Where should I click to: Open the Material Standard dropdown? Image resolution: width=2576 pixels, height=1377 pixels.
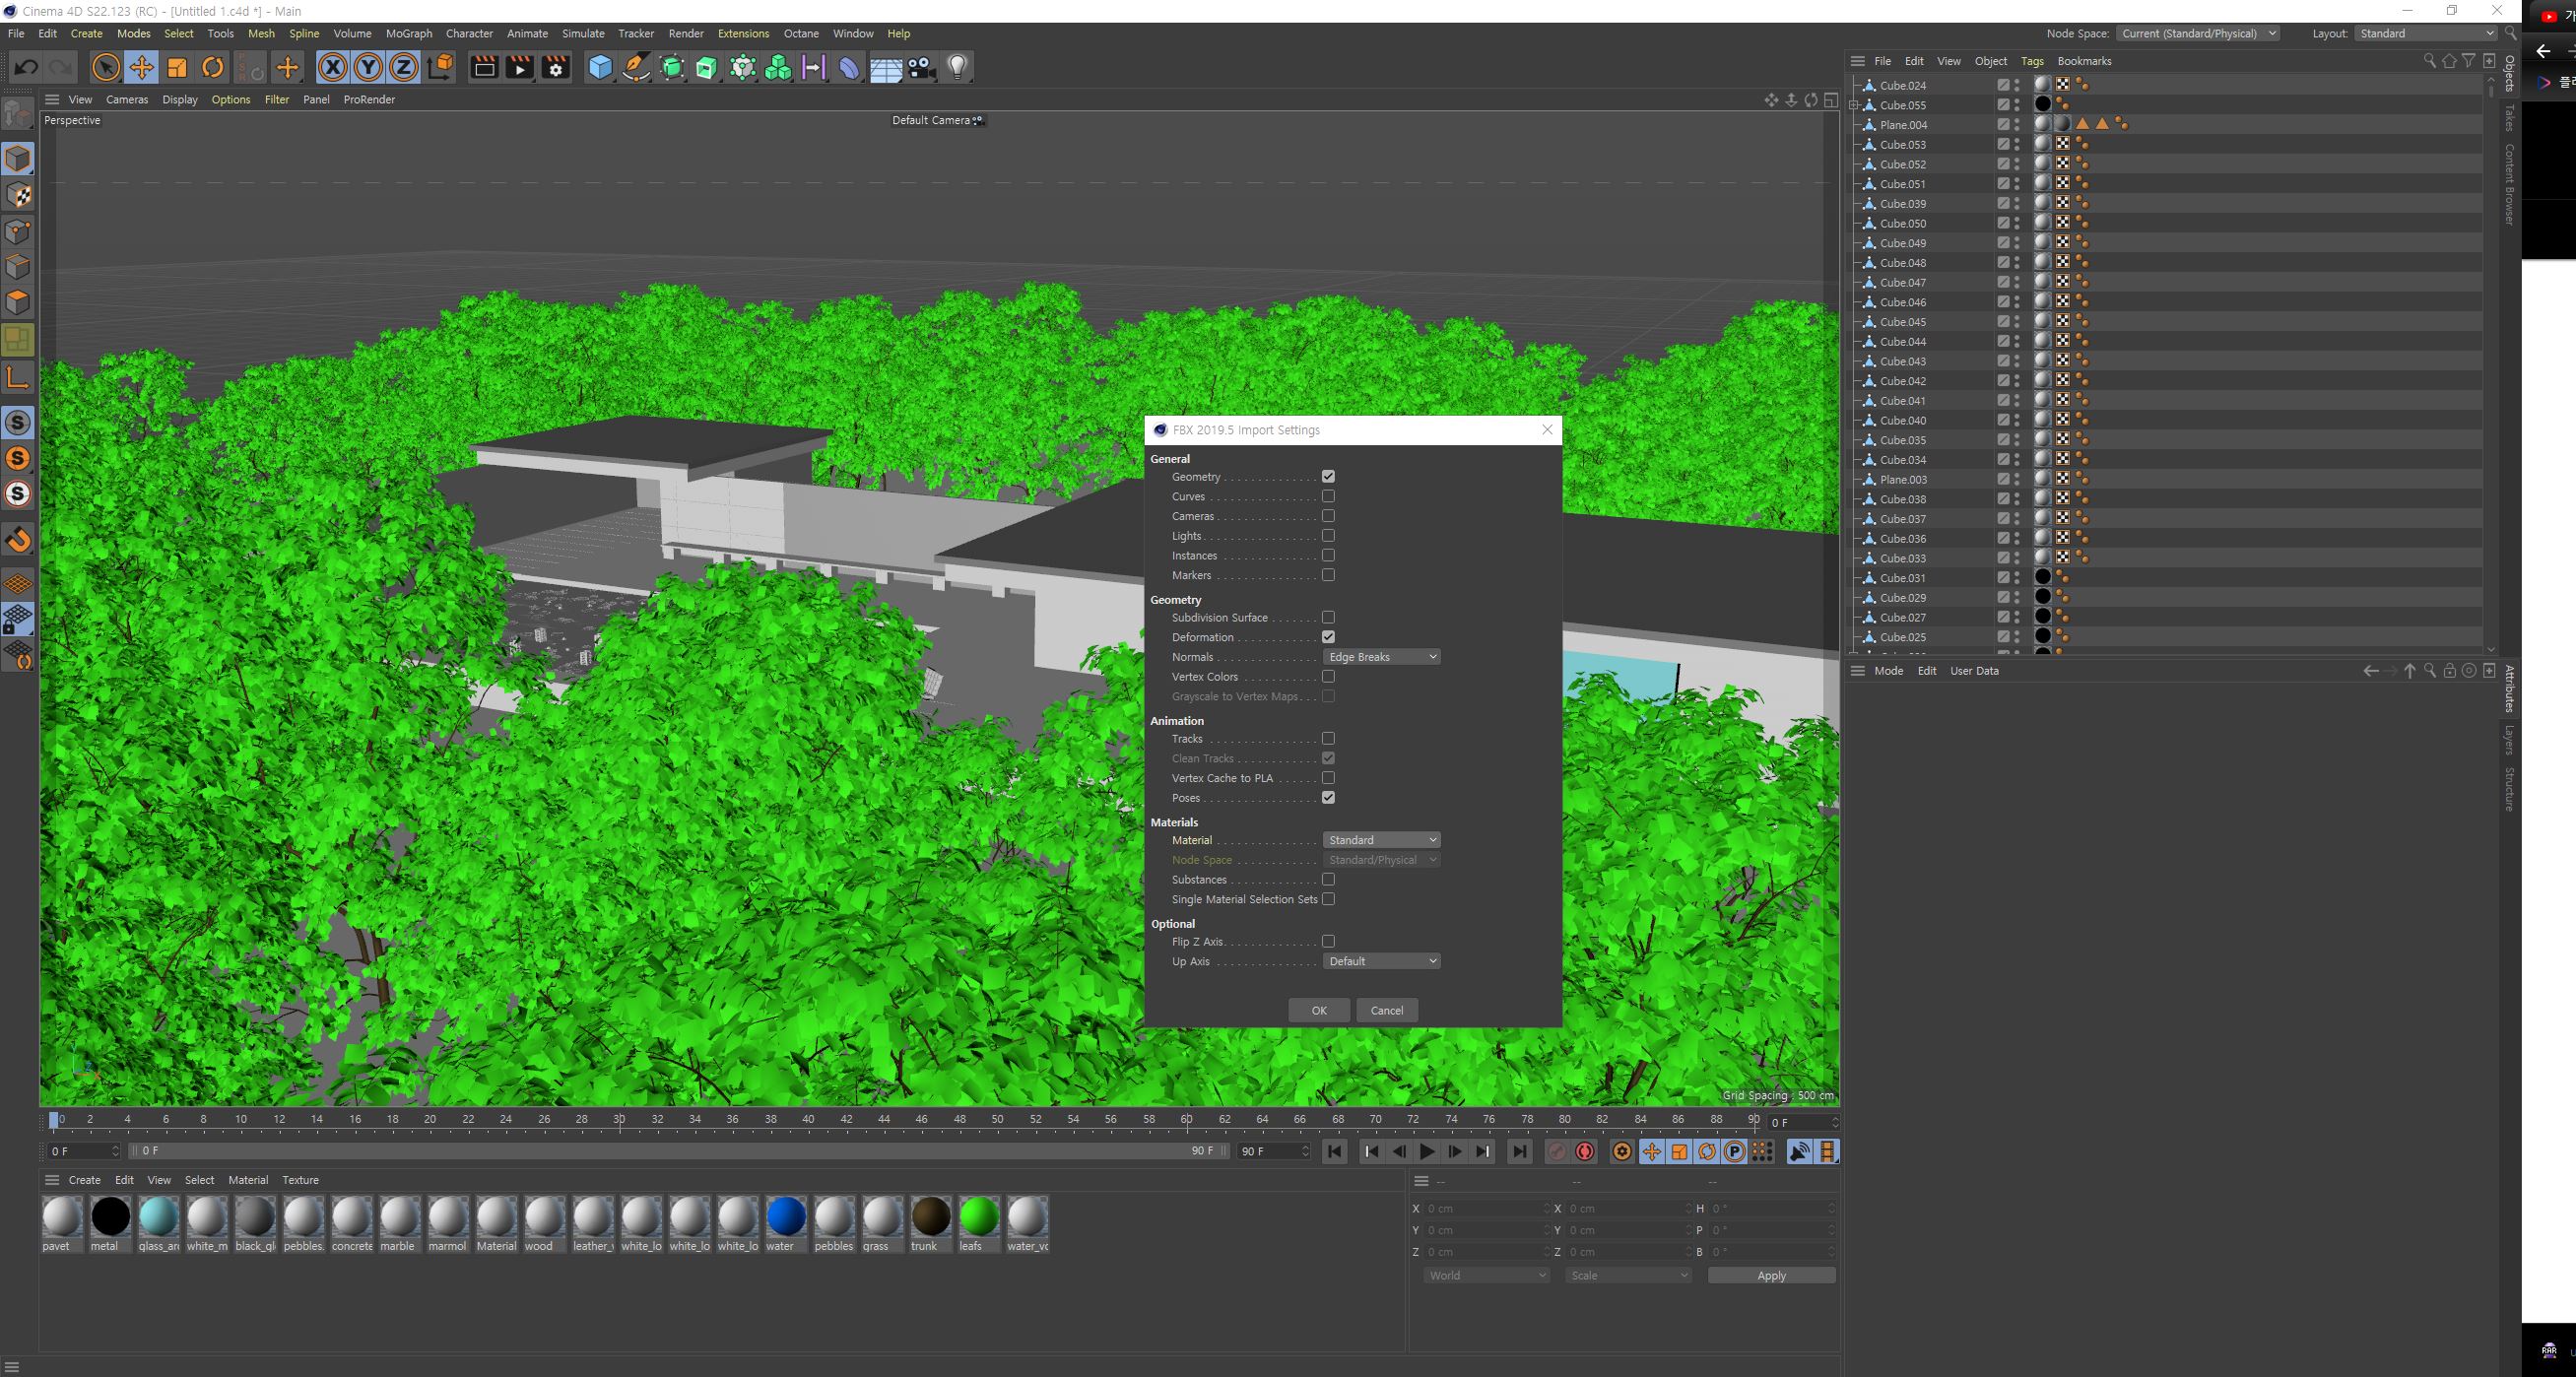pyautogui.click(x=1382, y=840)
